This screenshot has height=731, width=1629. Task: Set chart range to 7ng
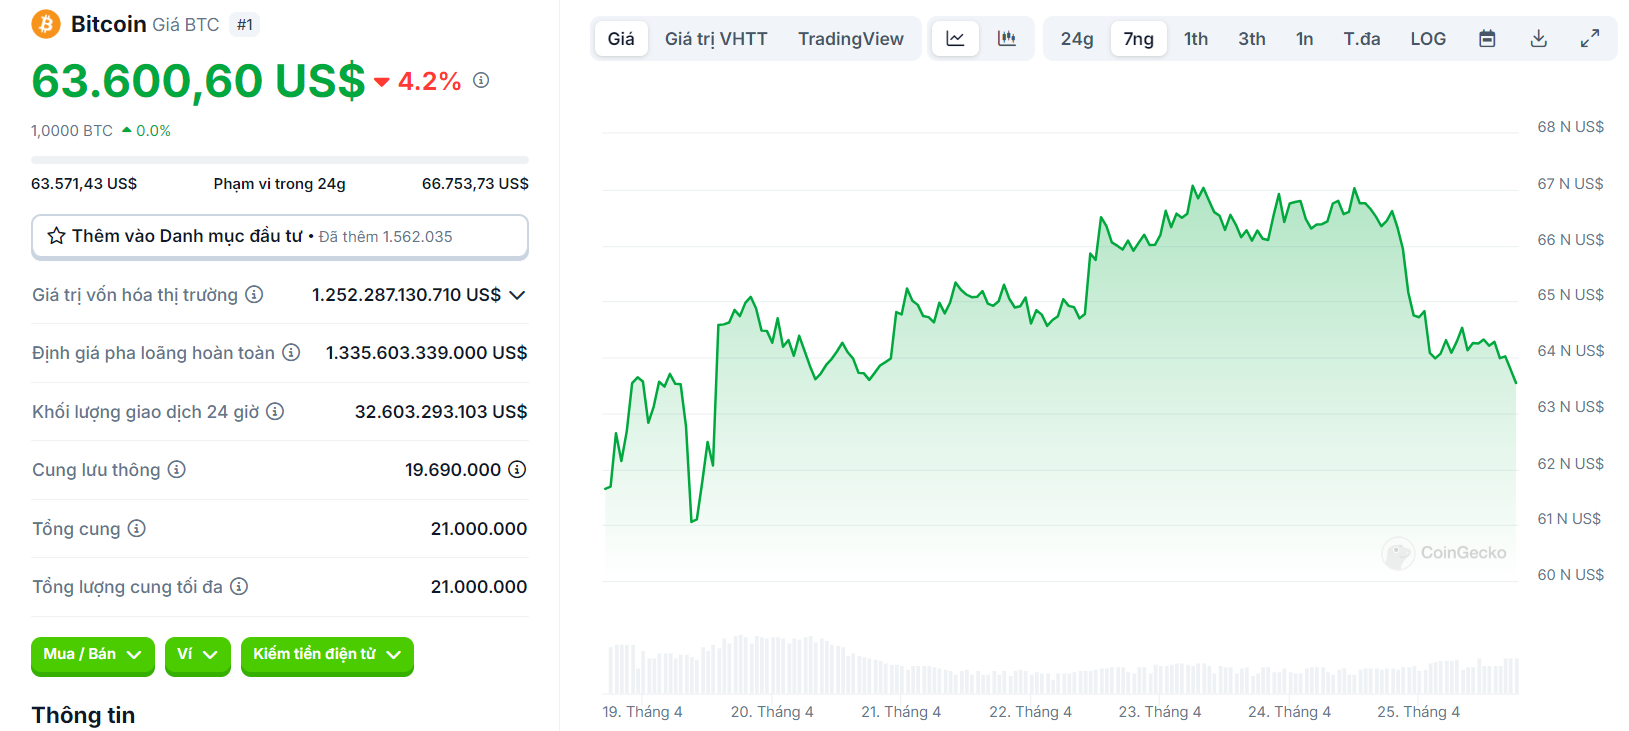point(1139,39)
